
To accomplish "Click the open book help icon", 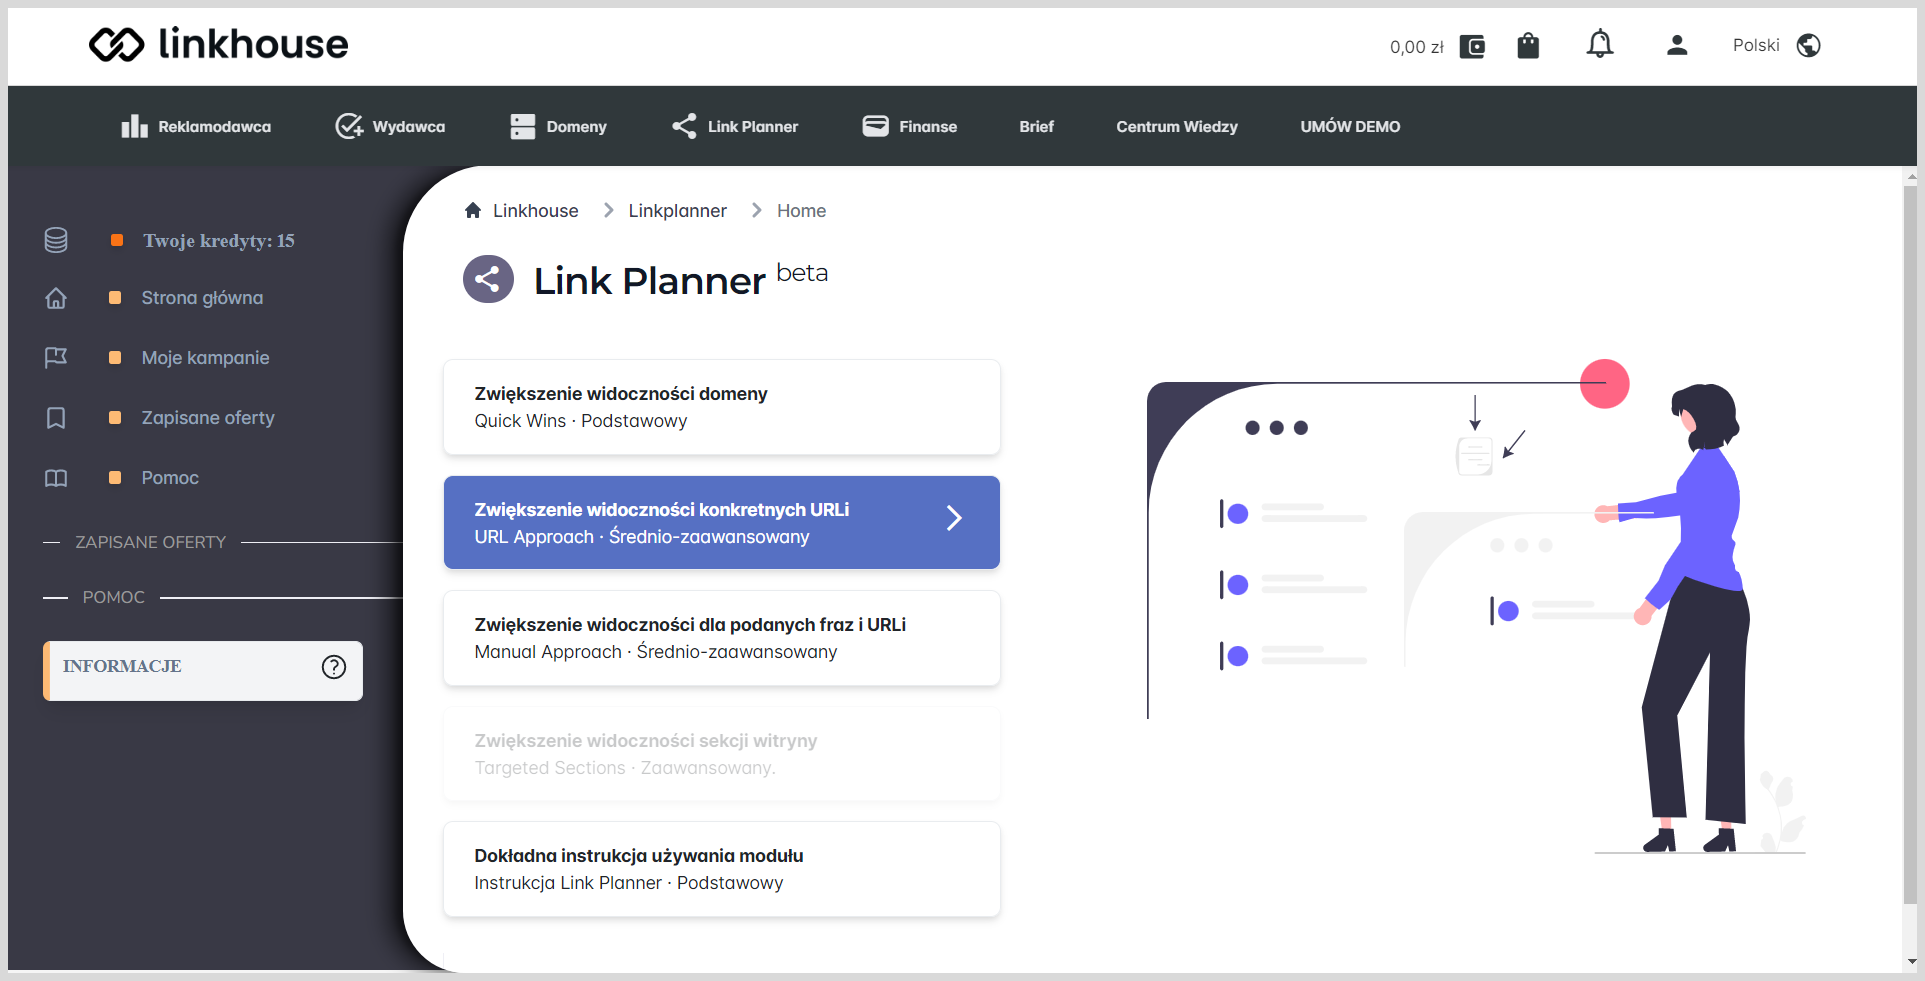I will [x=56, y=478].
